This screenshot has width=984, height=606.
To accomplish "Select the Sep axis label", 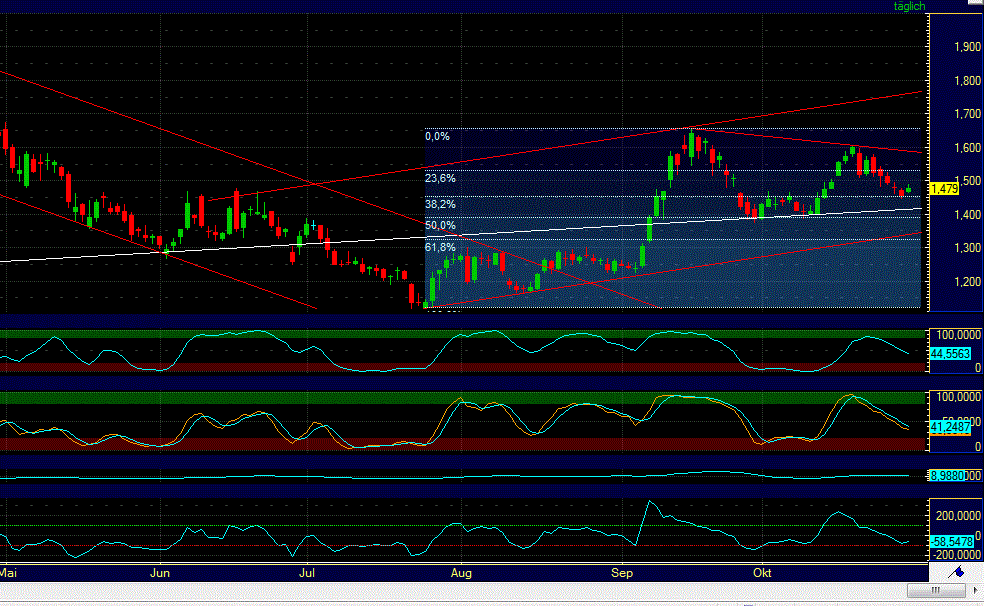I will point(621,573).
